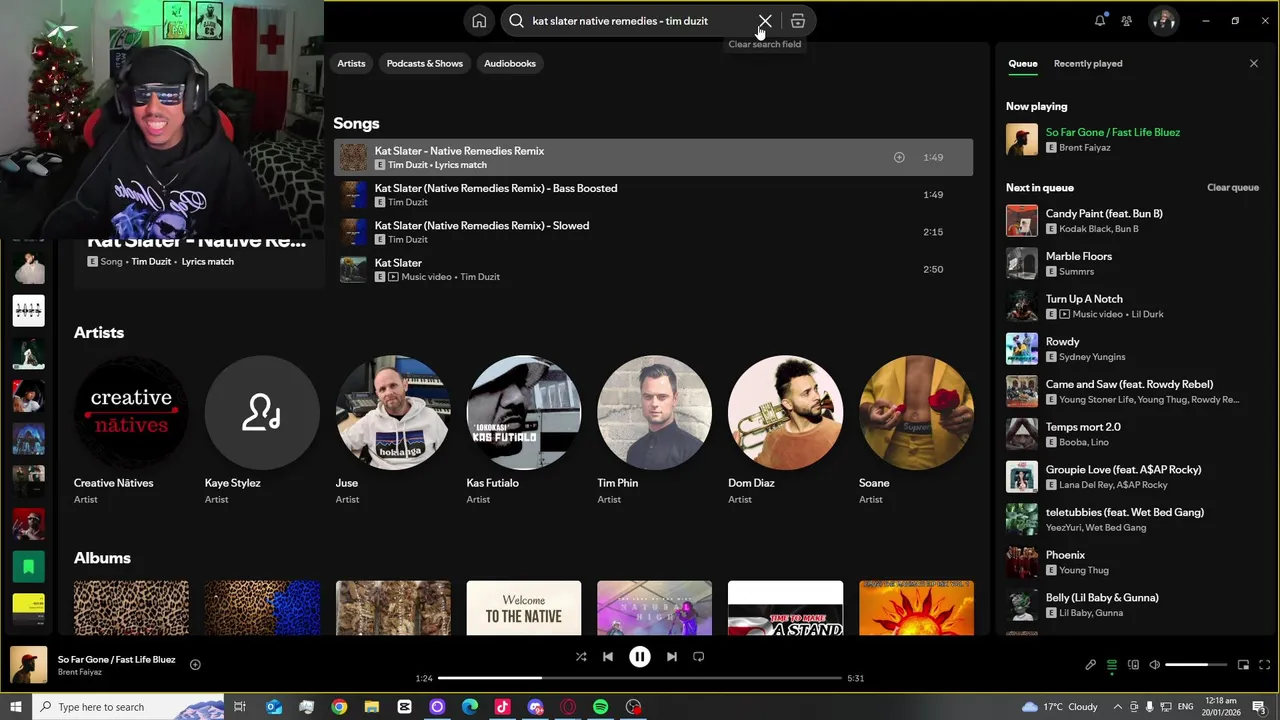Add So Far Gone to Liked Songs in the now playing bar
1280x720 pixels.
pyautogui.click(x=195, y=665)
